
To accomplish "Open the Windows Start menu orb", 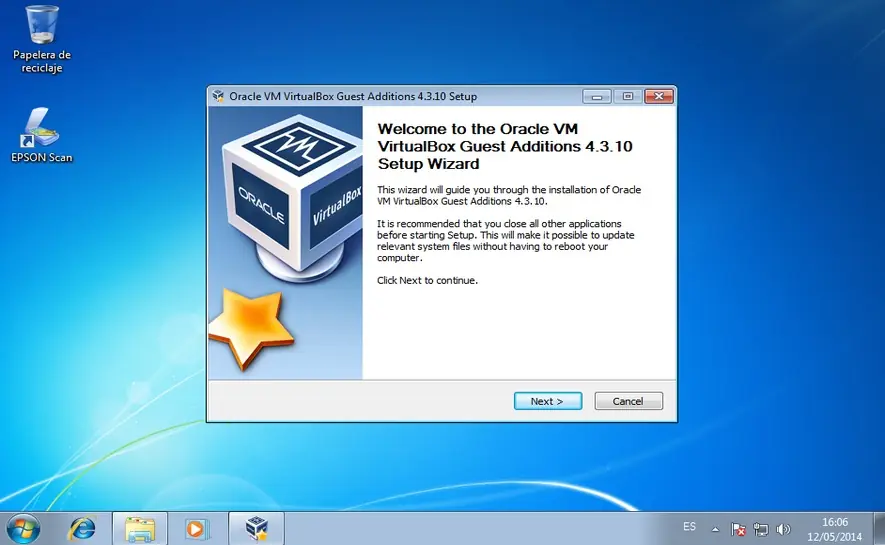I will pyautogui.click(x=23, y=529).
